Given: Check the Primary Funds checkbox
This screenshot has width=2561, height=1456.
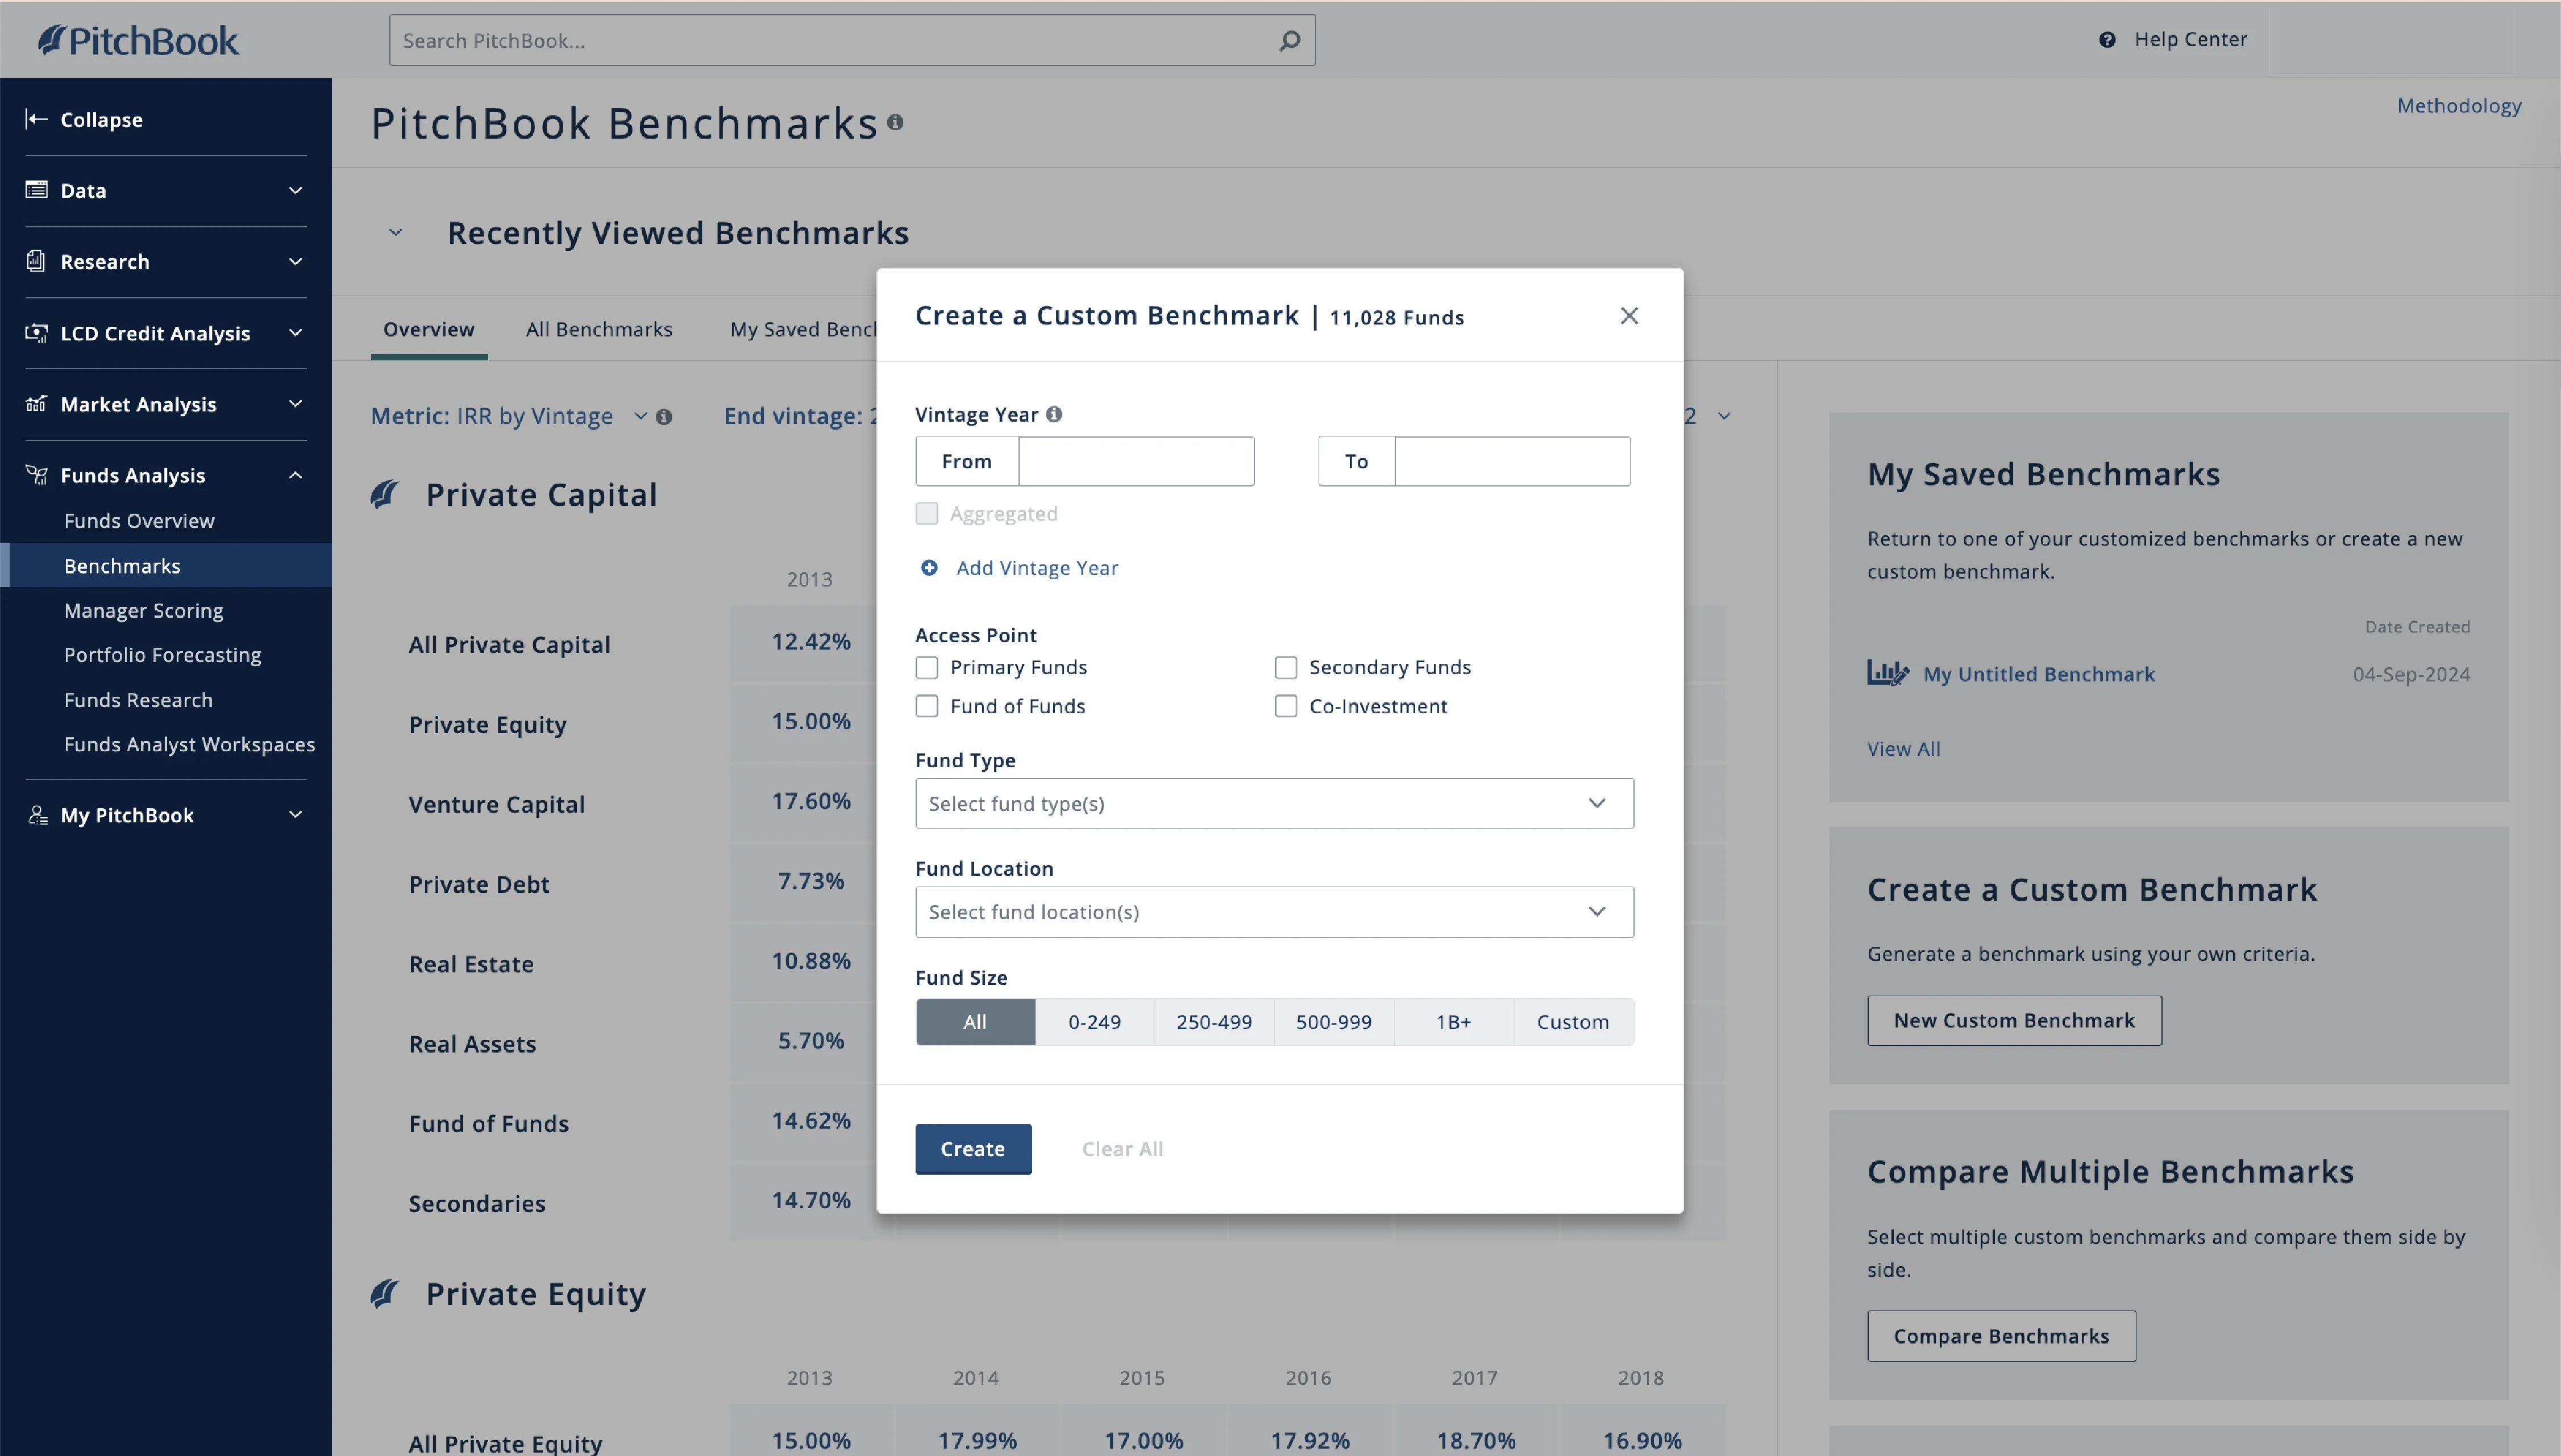Looking at the screenshot, I should coord(927,667).
